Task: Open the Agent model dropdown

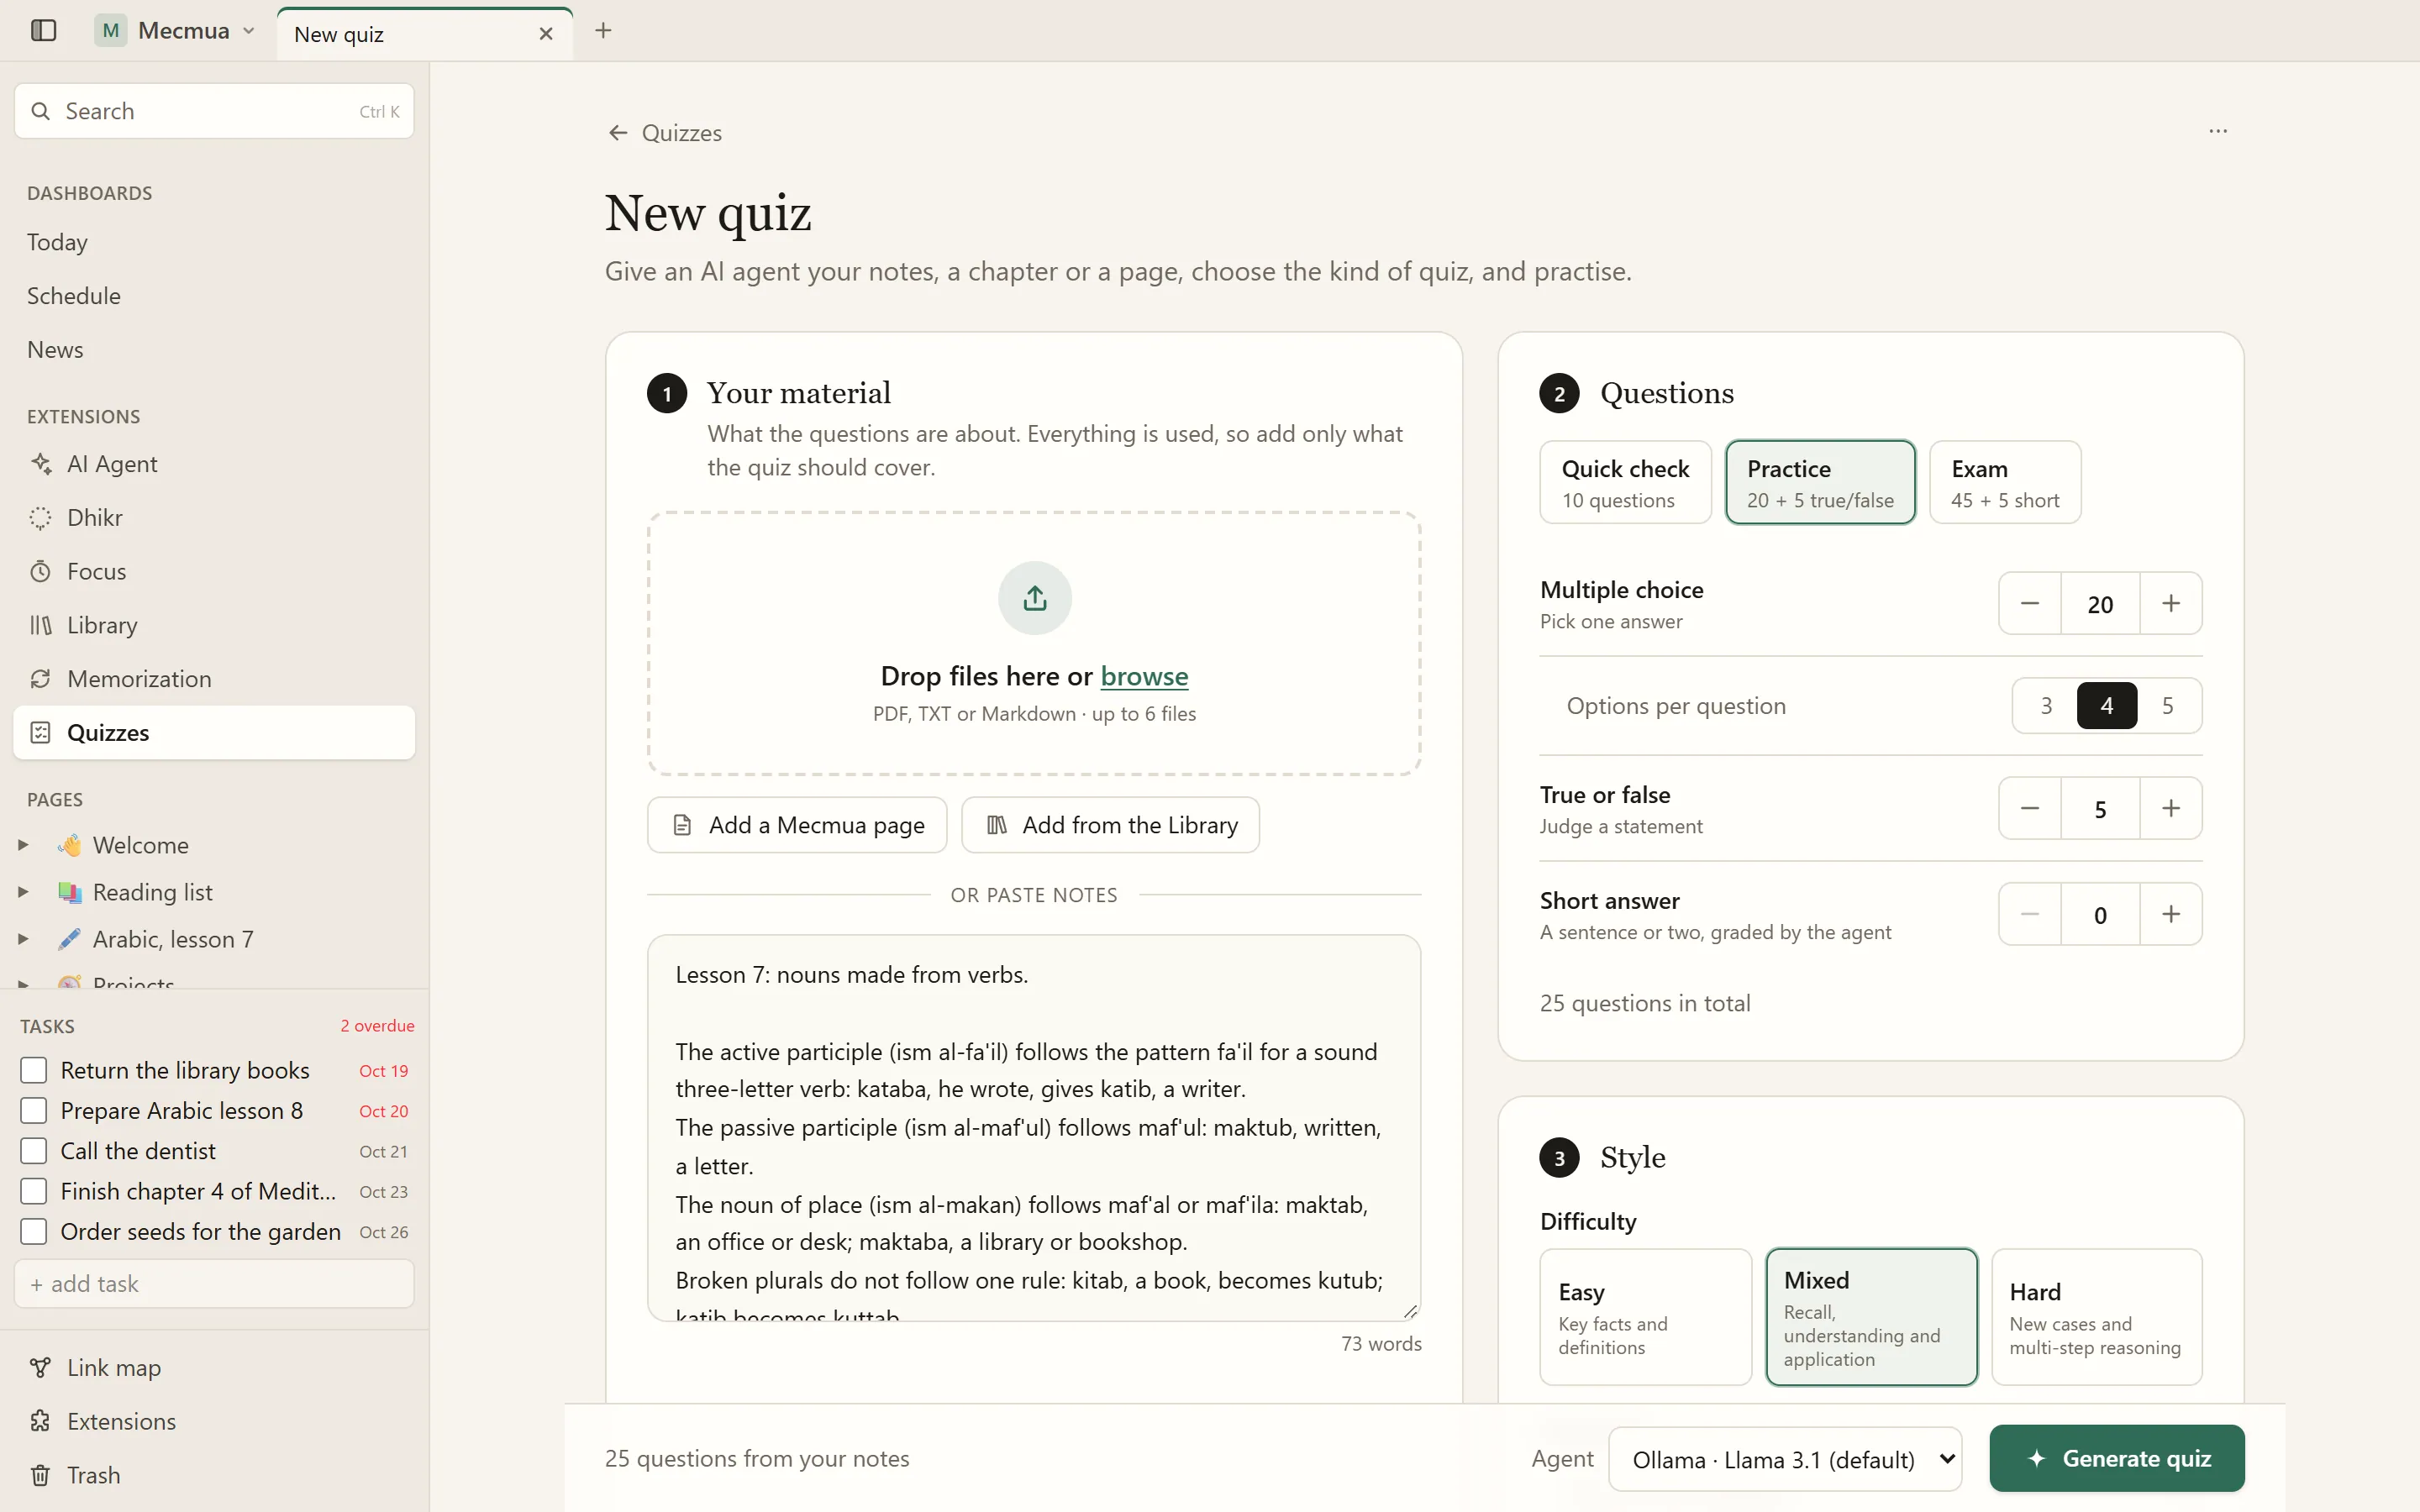Action: (x=1785, y=1459)
